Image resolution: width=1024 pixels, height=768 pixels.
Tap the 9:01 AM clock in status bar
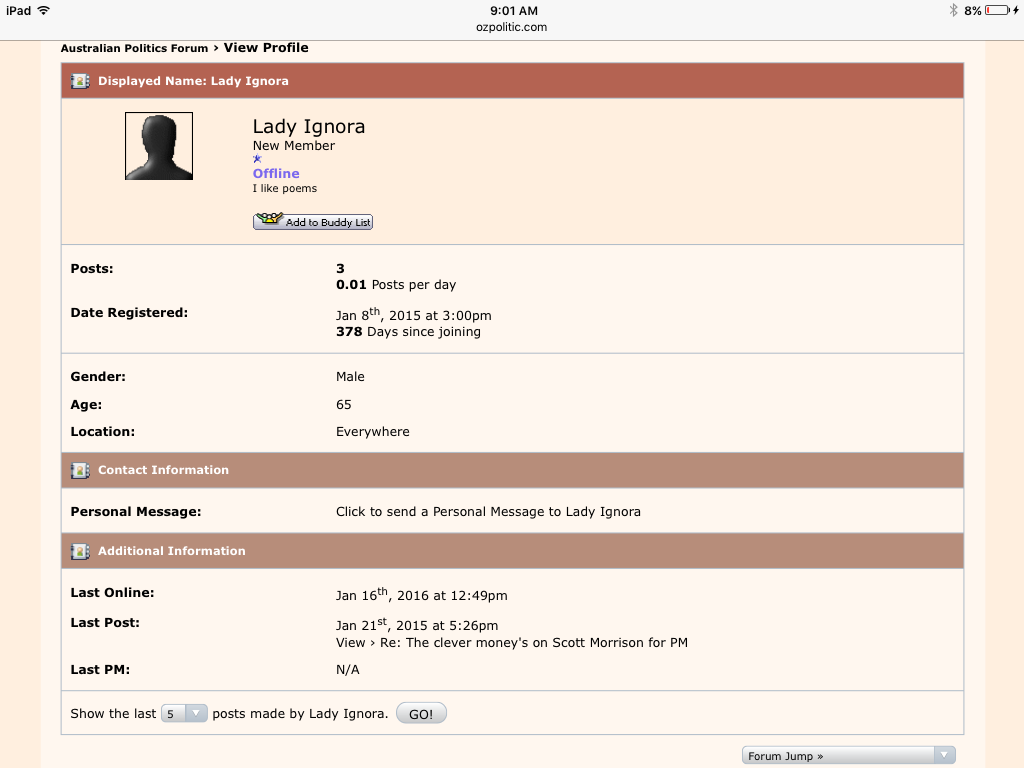pyautogui.click(x=514, y=10)
